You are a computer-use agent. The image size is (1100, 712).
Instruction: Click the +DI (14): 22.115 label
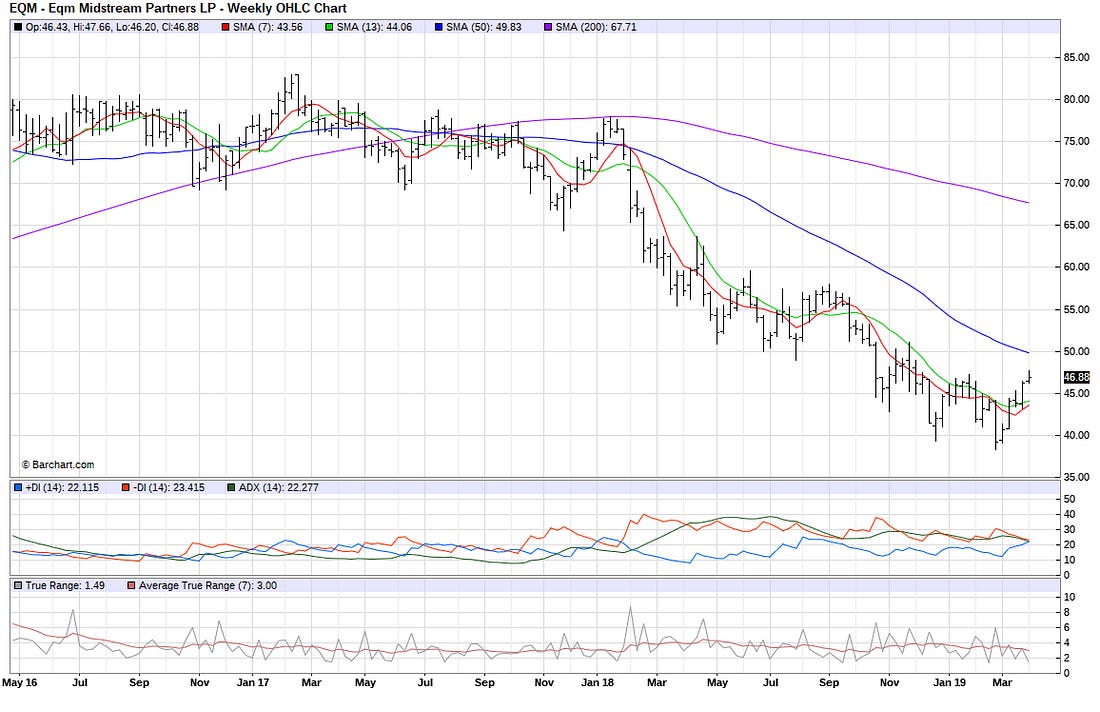pos(62,488)
